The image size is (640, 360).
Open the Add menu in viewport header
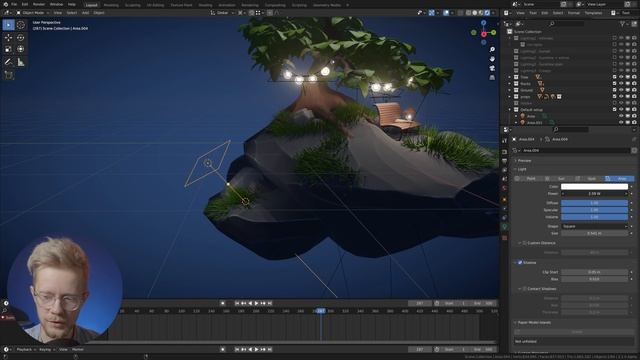(x=85, y=13)
